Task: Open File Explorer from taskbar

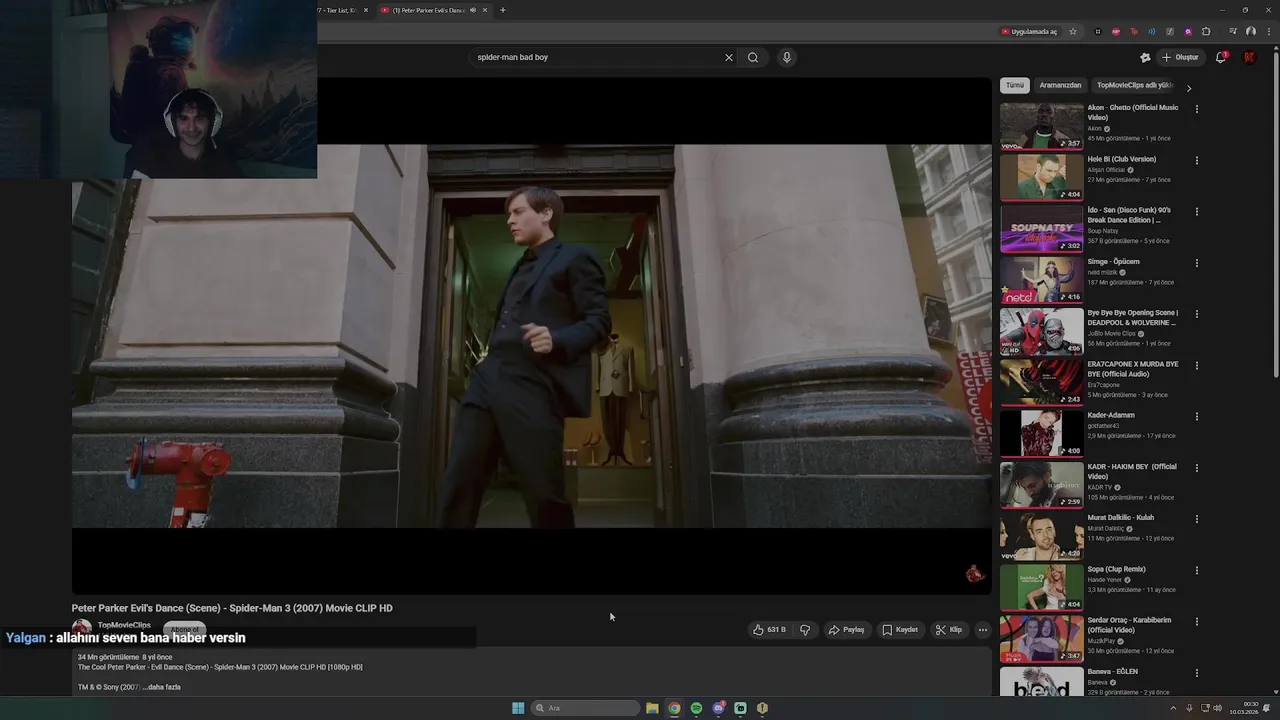Action: (652, 708)
